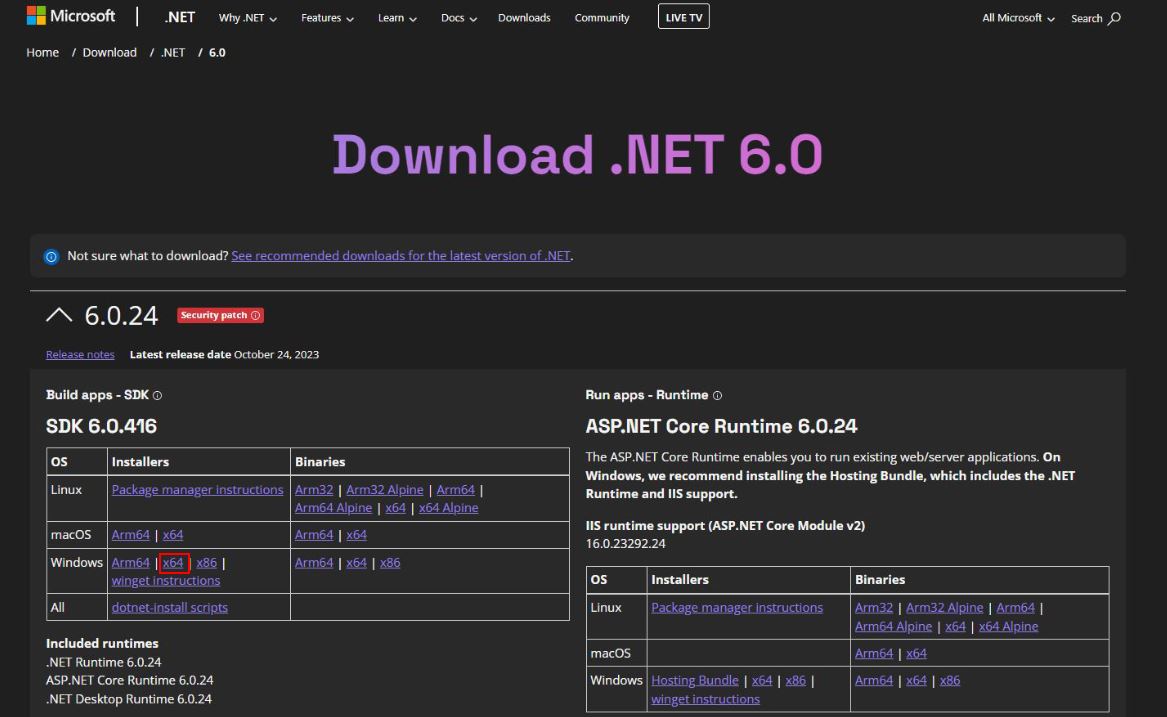Open the Release notes link
Image resolution: width=1167 pixels, height=717 pixels.
[80, 355]
